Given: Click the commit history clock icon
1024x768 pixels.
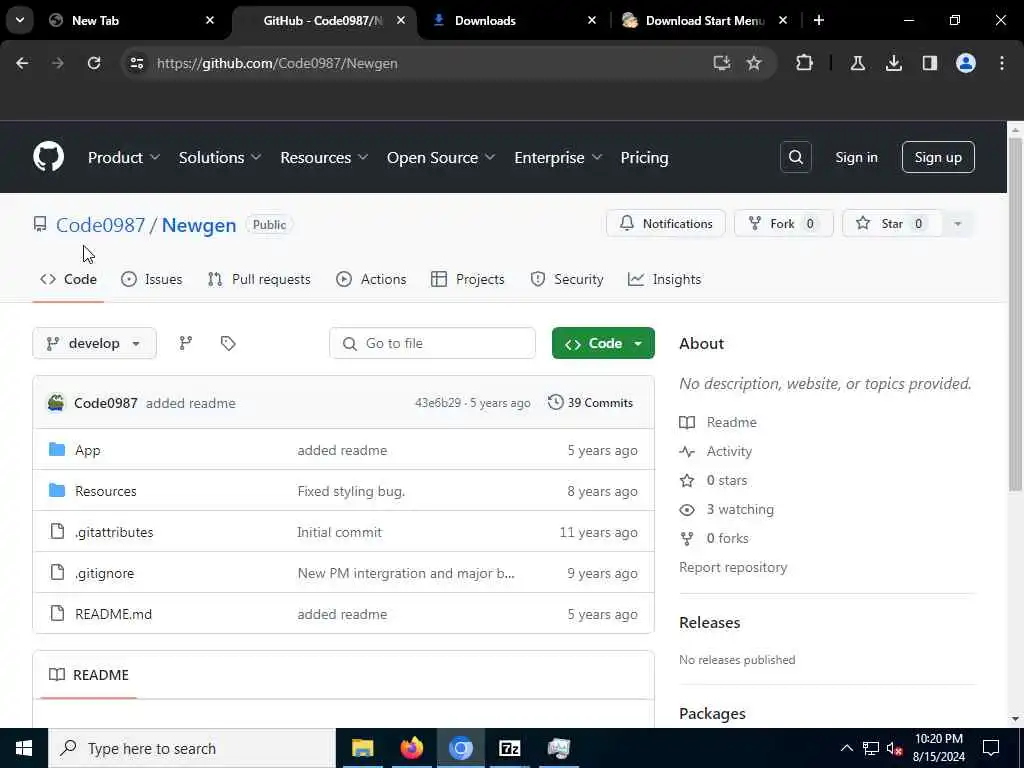Looking at the screenshot, I should [555, 402].
